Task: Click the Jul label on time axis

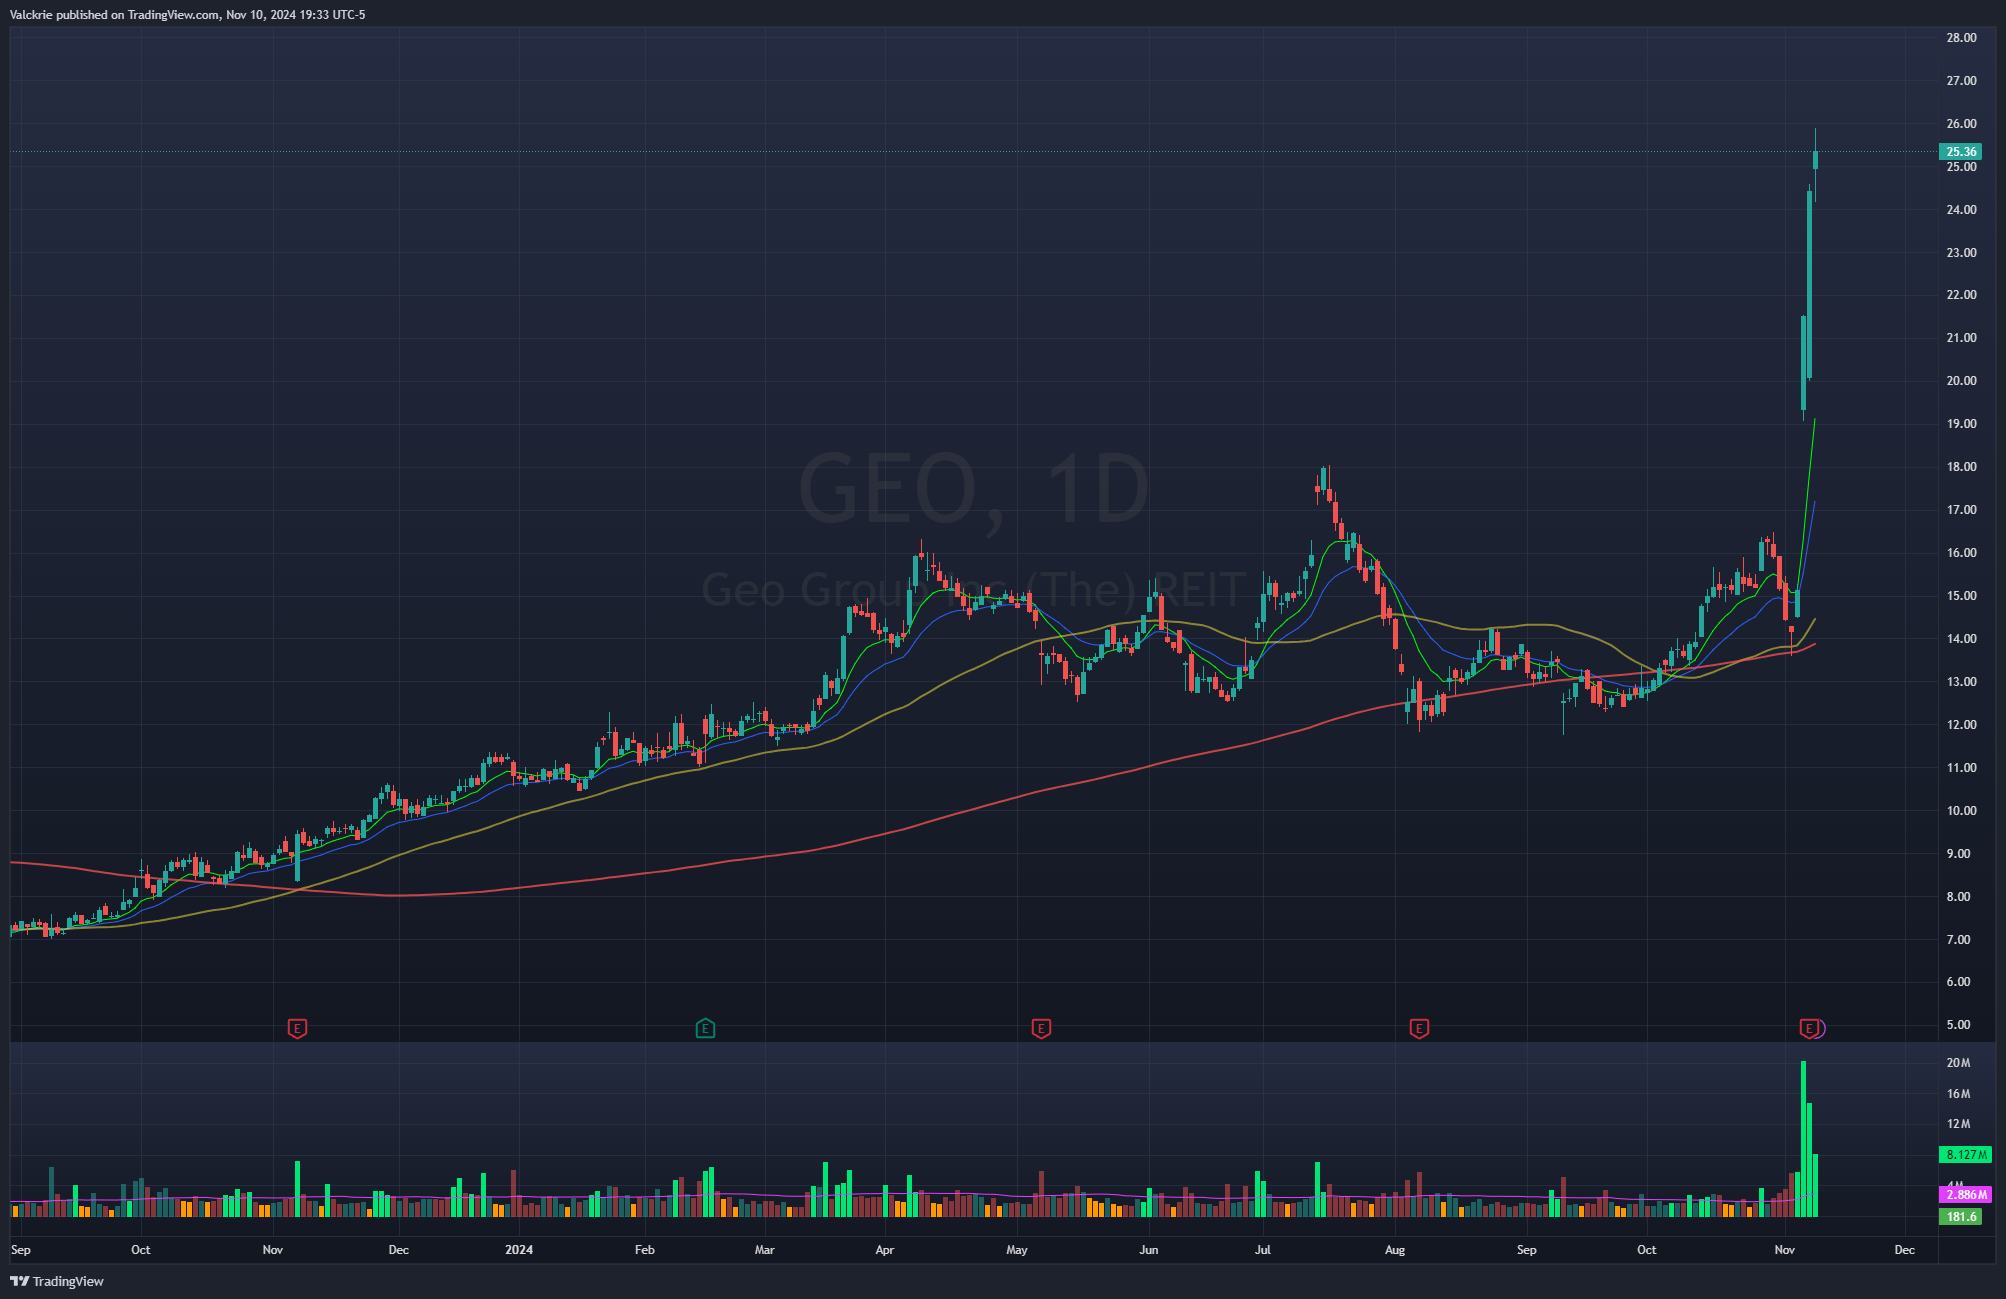Action: pyautogui.click(x=1263, y=1250)
